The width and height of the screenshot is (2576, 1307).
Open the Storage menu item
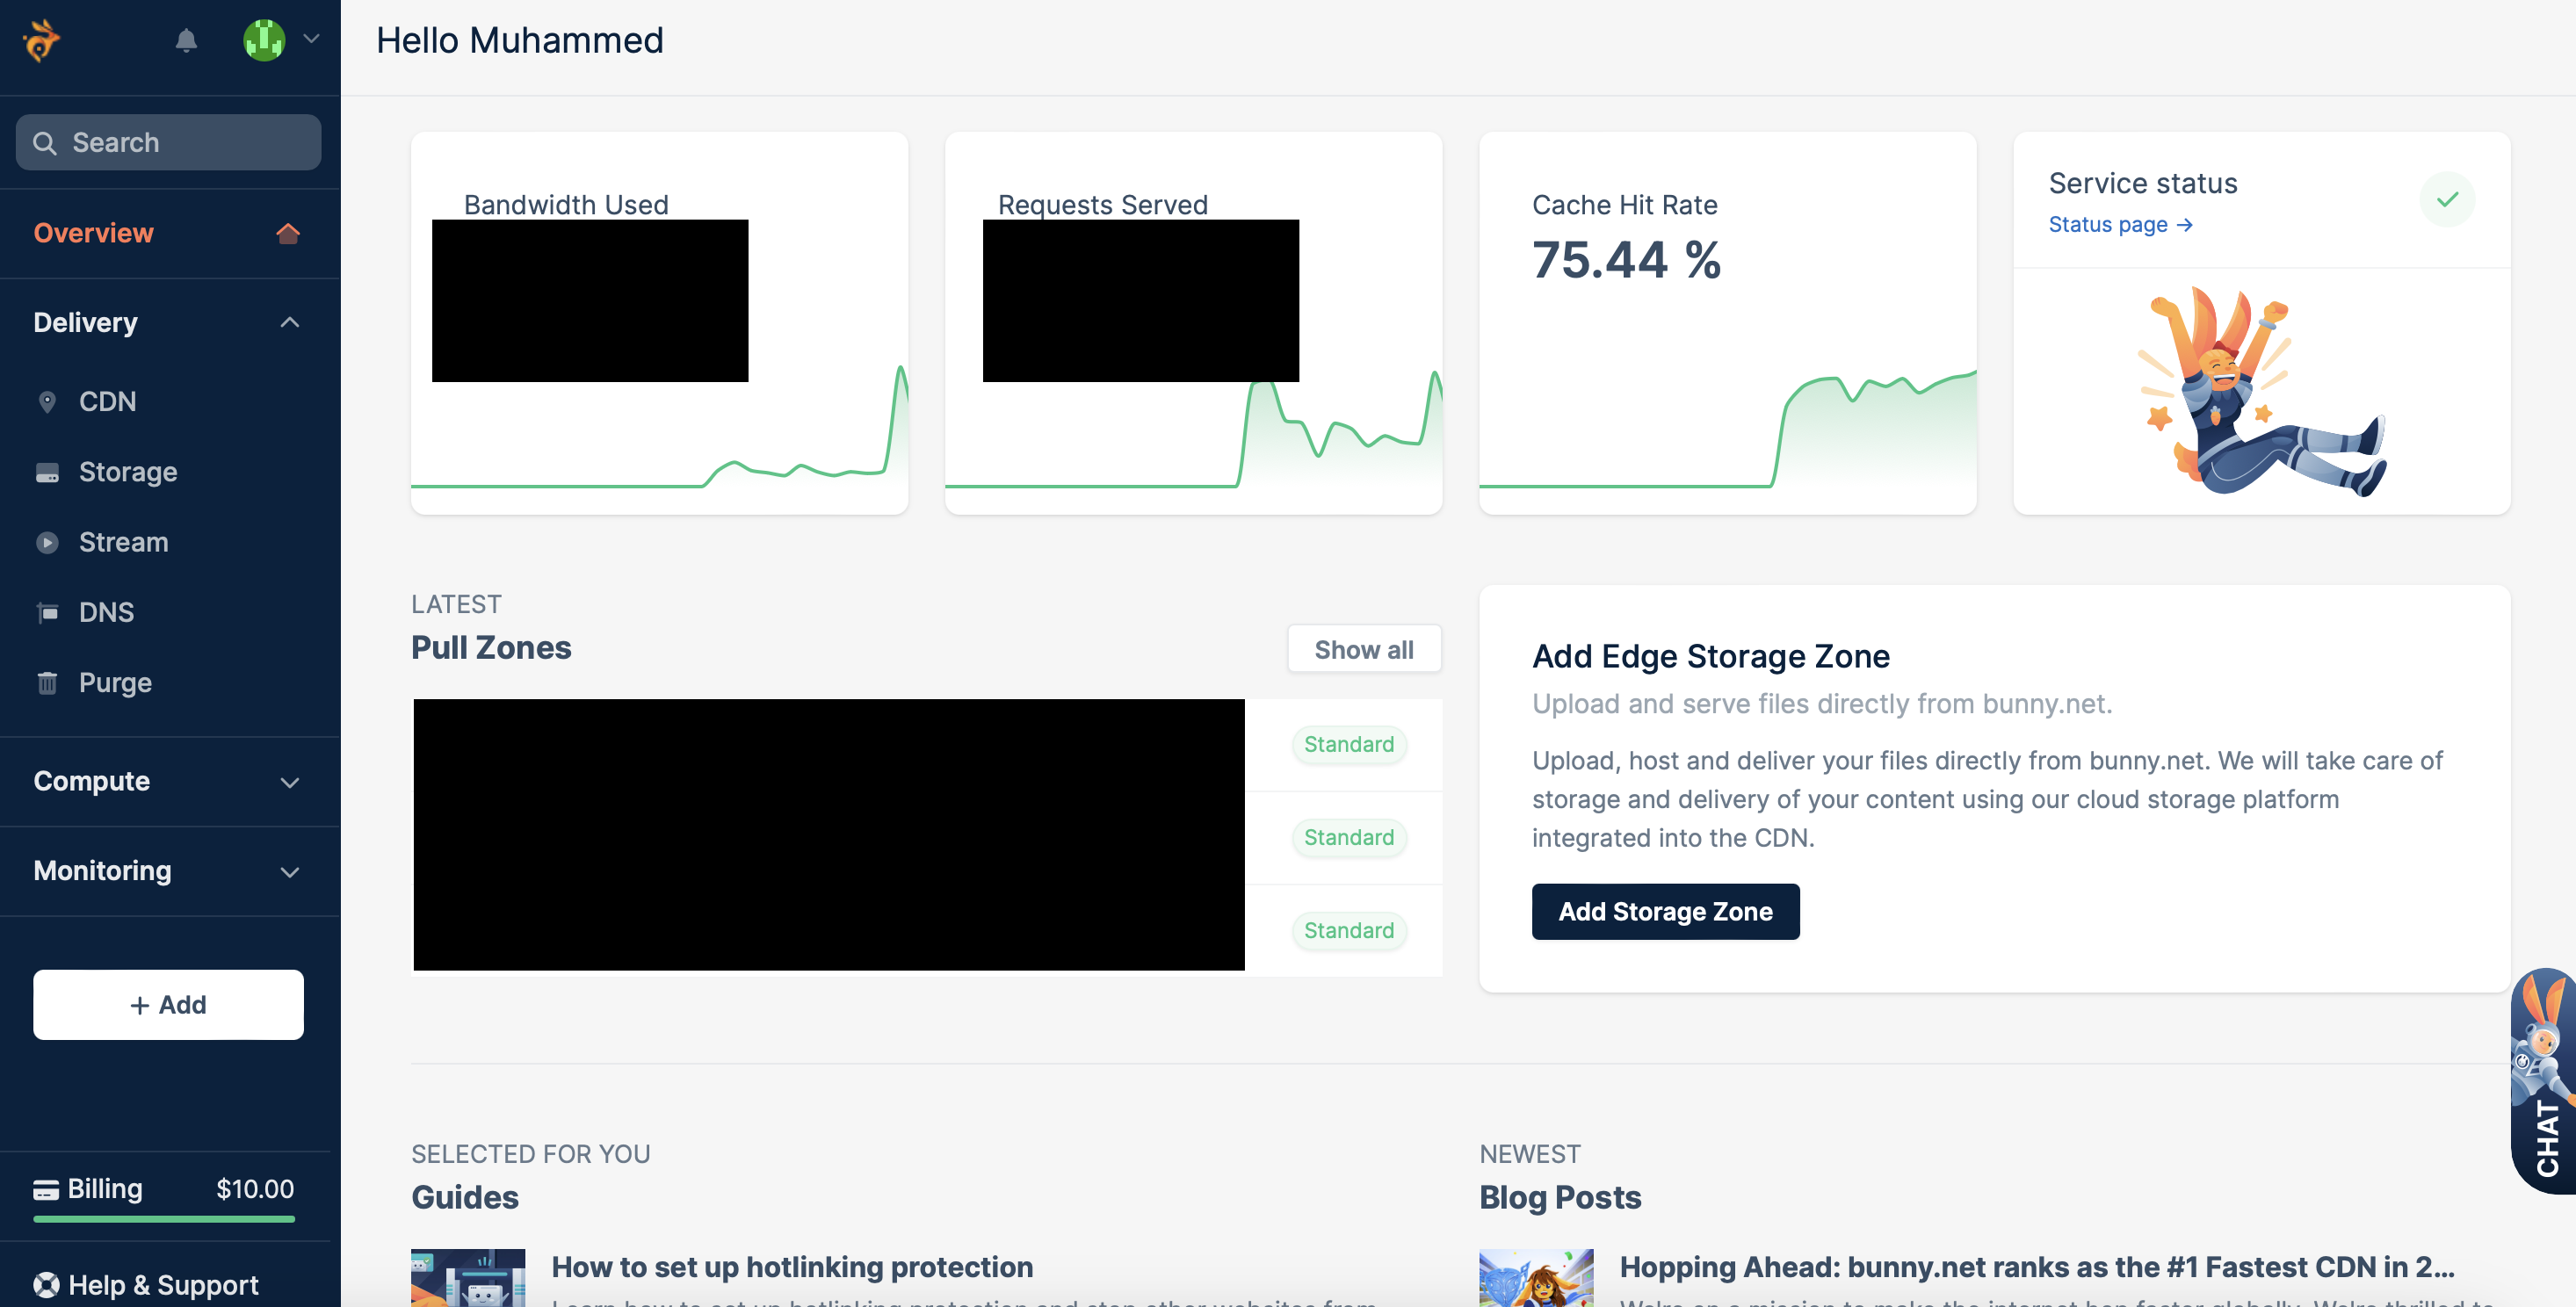coord(128,471)
